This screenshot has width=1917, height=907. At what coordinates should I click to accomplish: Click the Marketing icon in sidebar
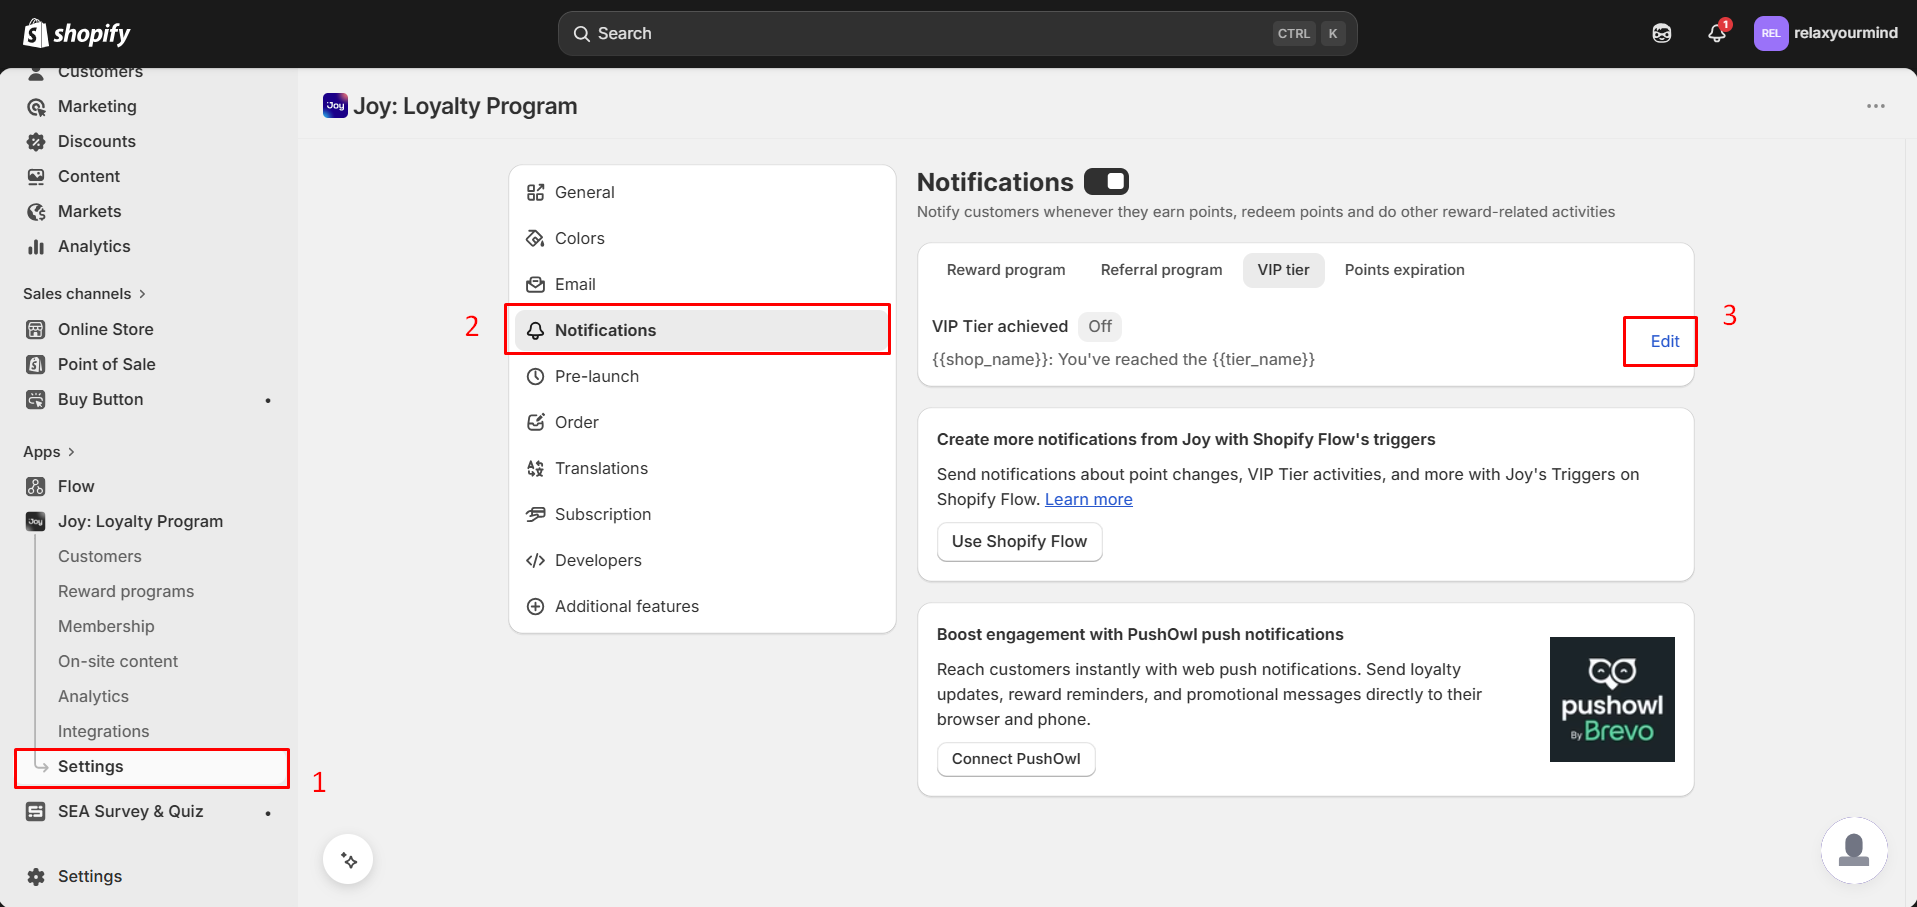pos(36,107)
